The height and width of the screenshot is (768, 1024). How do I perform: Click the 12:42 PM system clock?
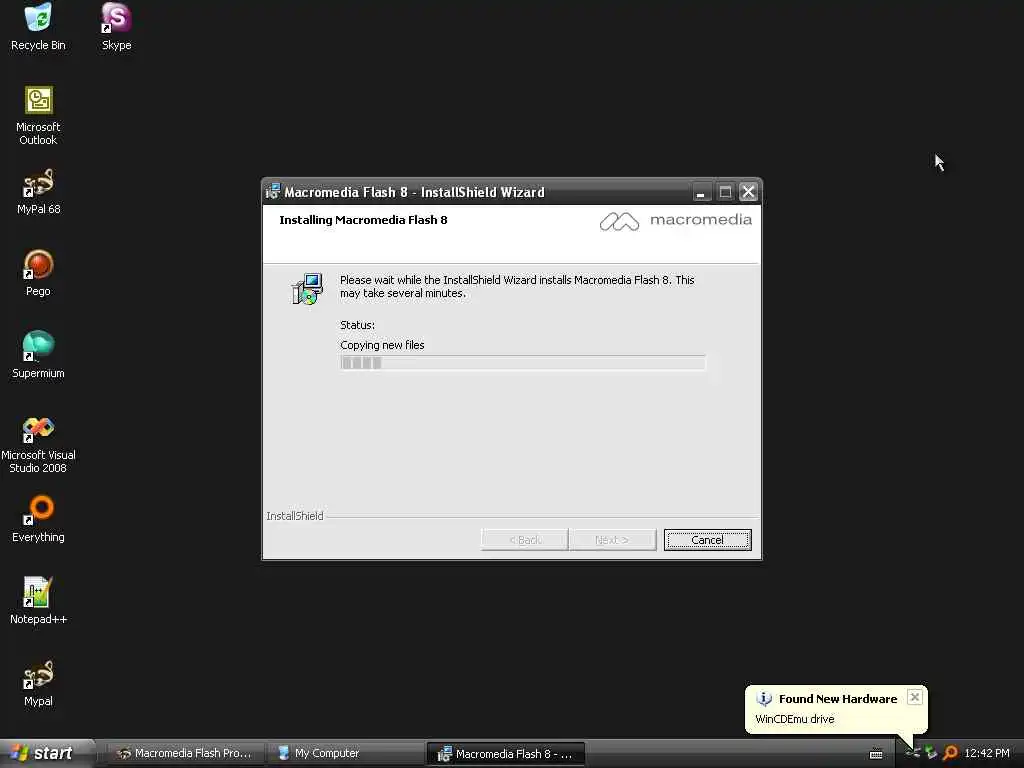click(x=987, y=753)
